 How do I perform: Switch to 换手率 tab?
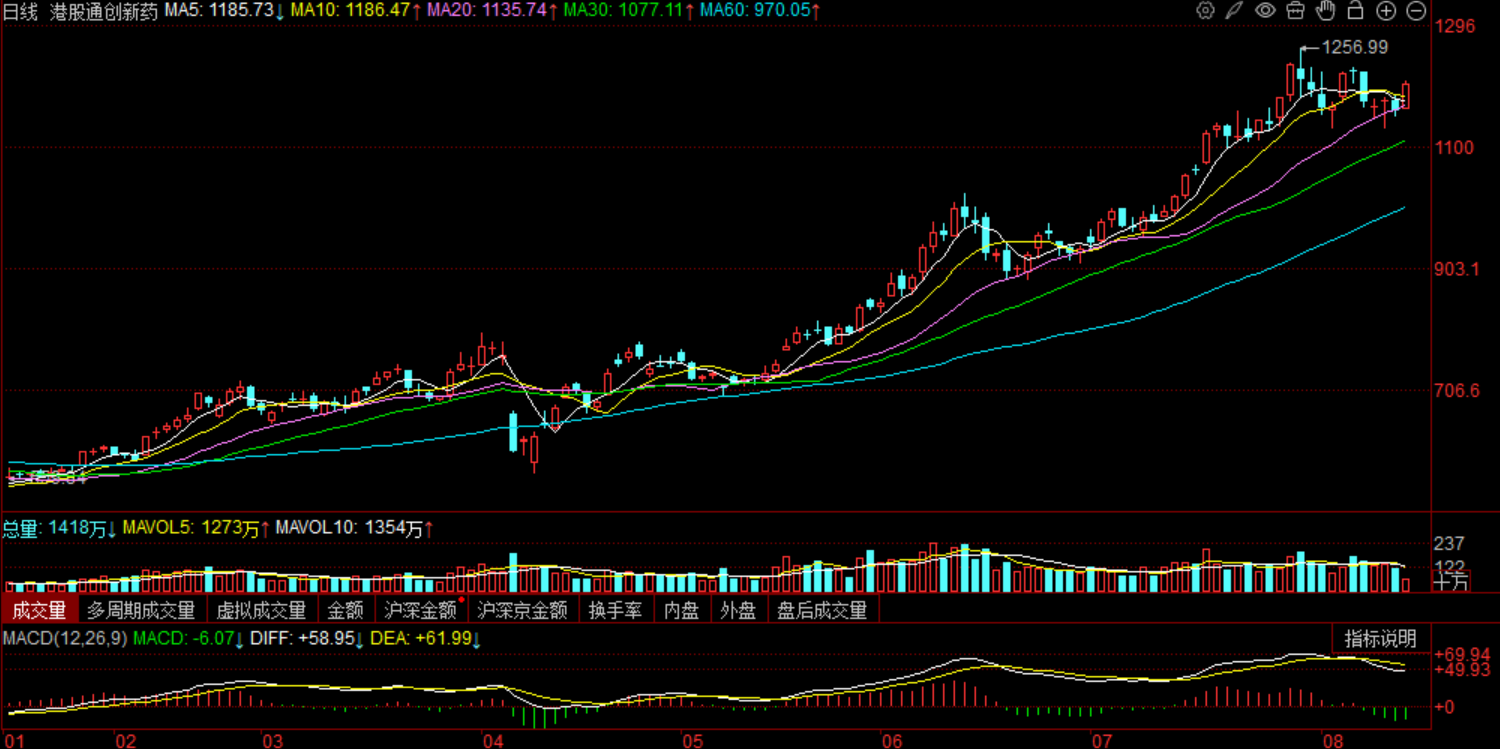click(x=615, y=610)
